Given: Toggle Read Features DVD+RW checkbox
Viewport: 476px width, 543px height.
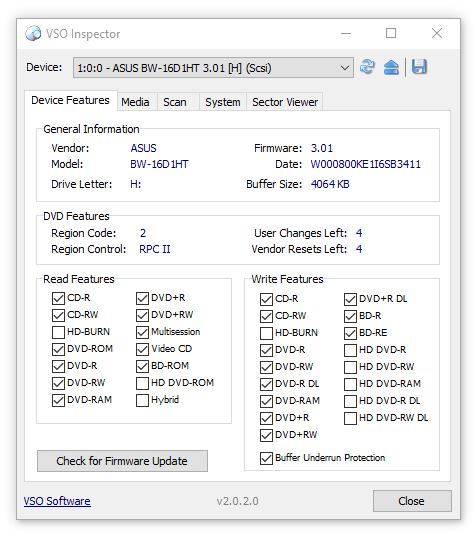Looking at the screenshot, I should pyautogui.click(x=142, y=315).
